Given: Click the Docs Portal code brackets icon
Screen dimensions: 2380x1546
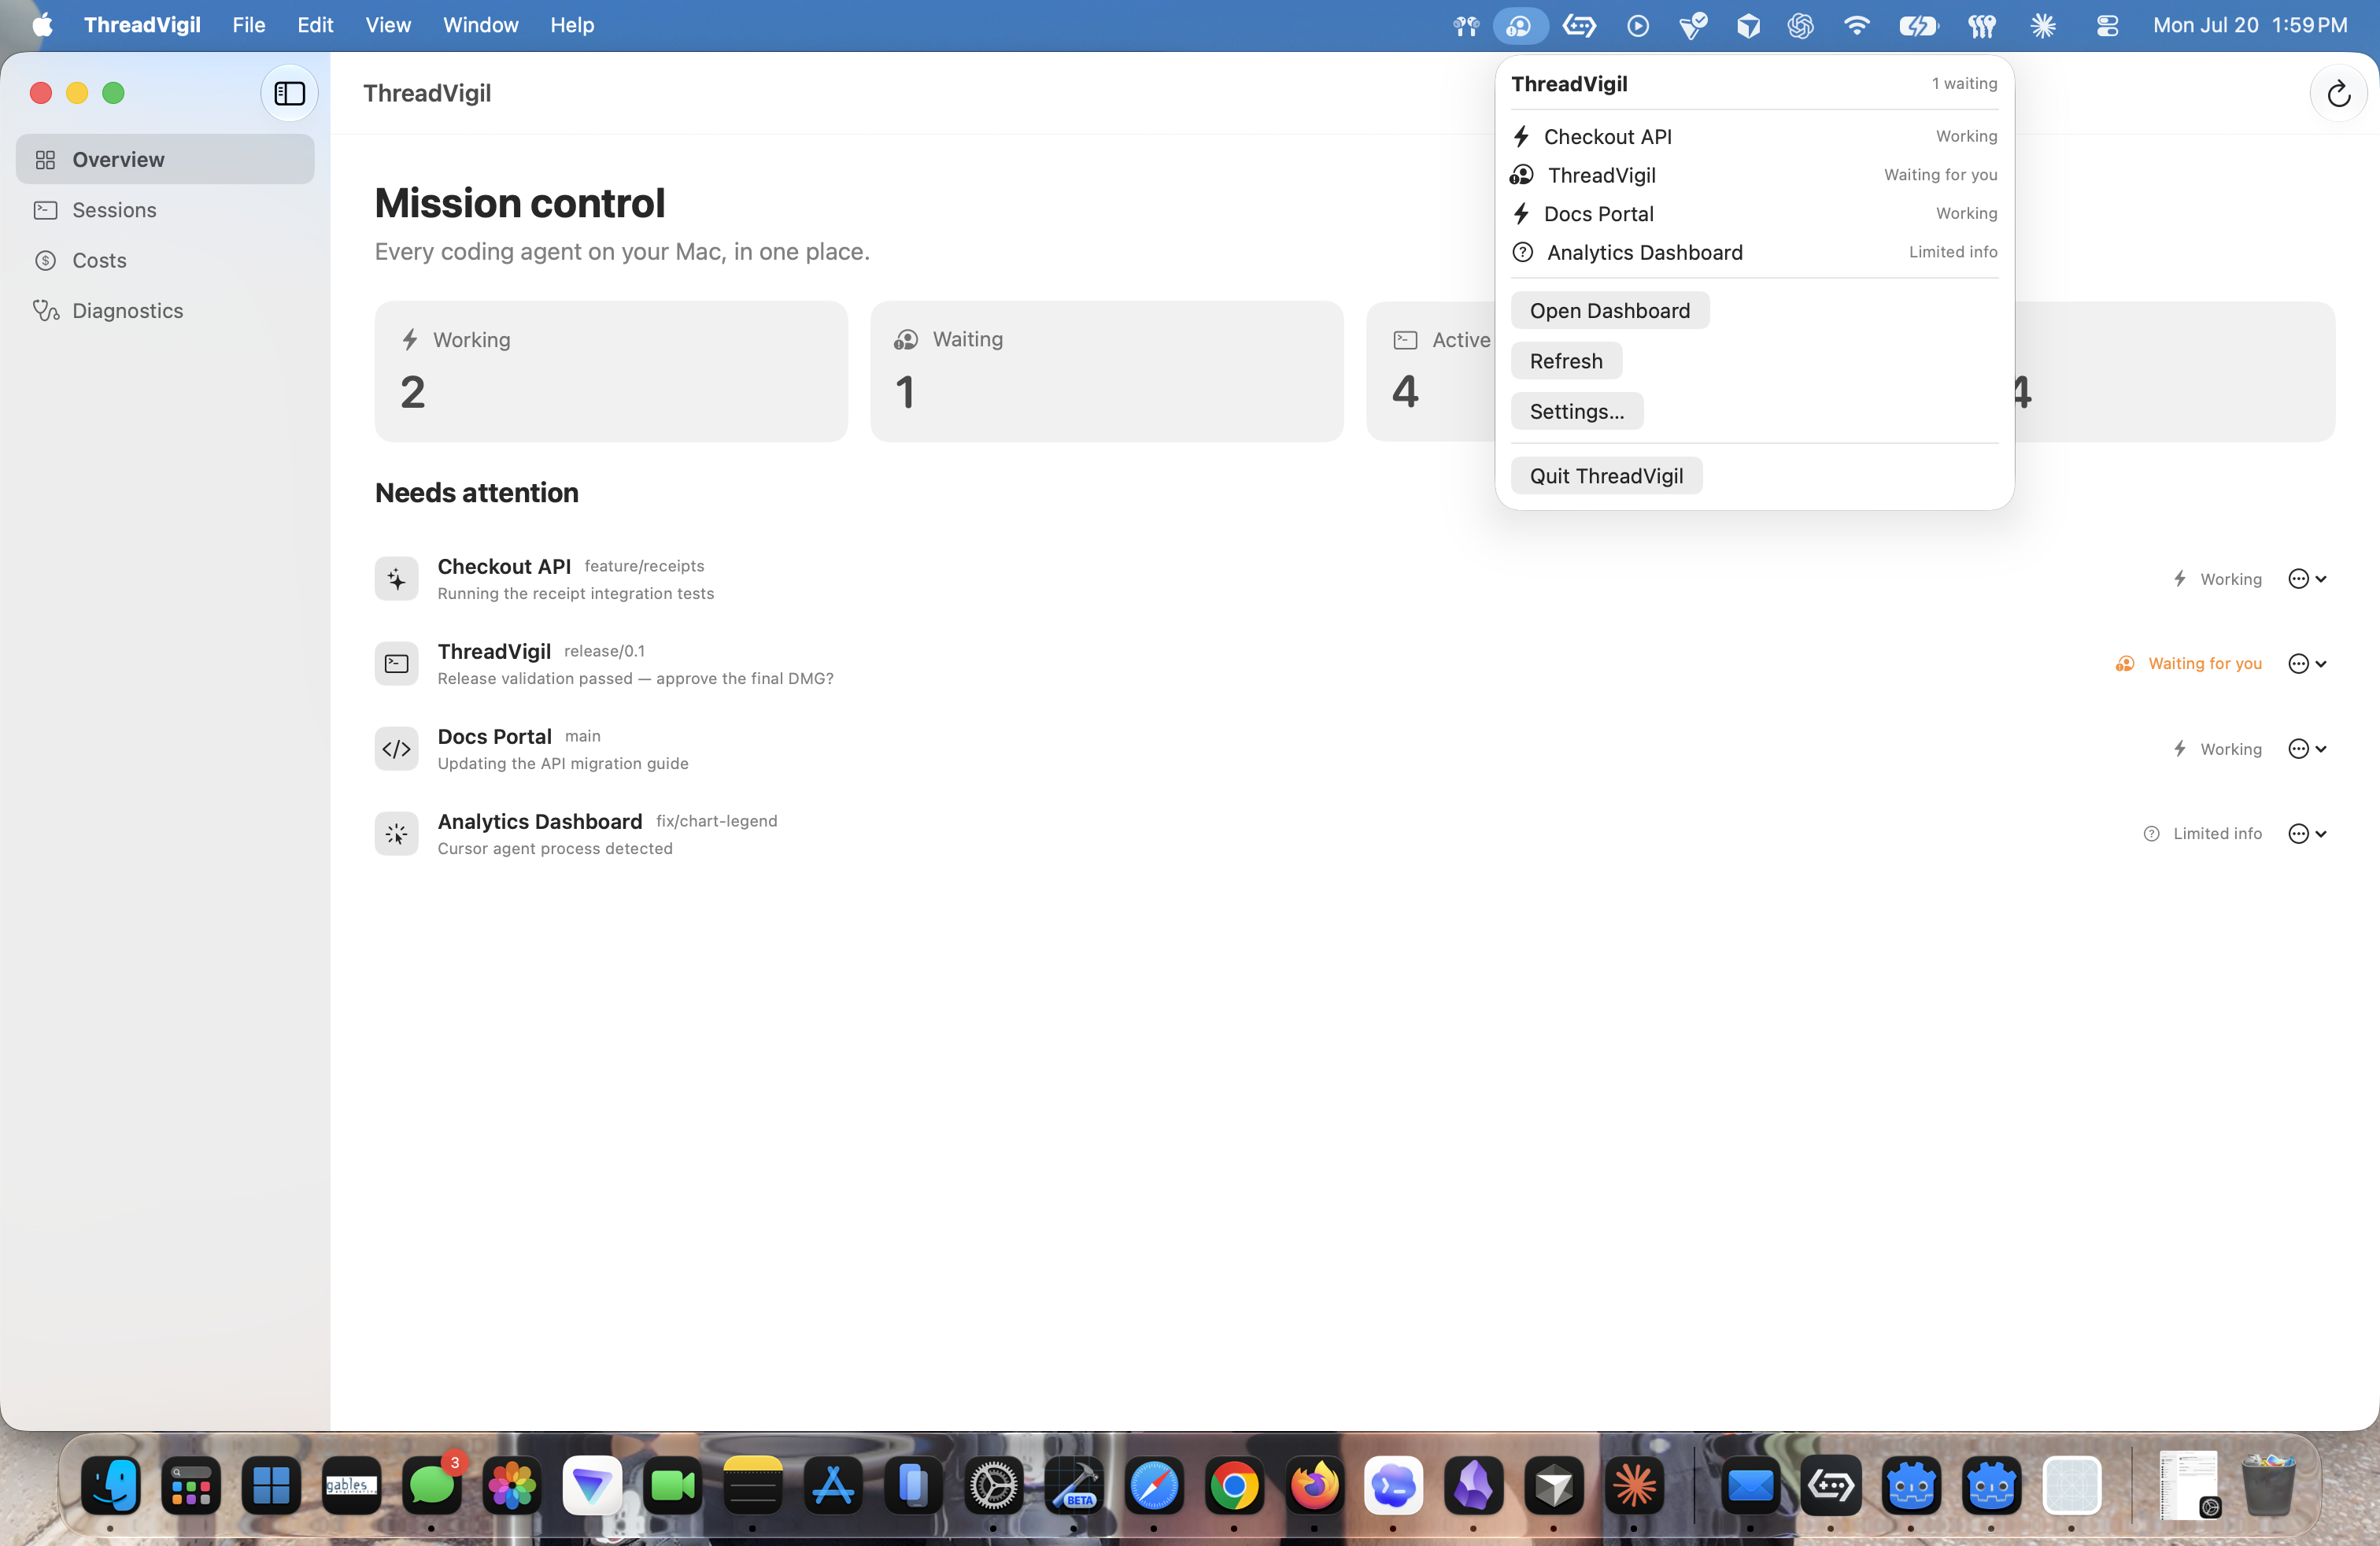Looking at the screenshot, I should coord(396,749).
